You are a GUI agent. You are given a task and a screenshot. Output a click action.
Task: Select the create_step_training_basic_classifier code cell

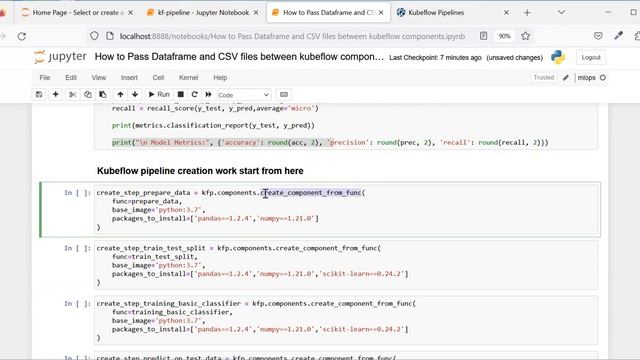346,320
